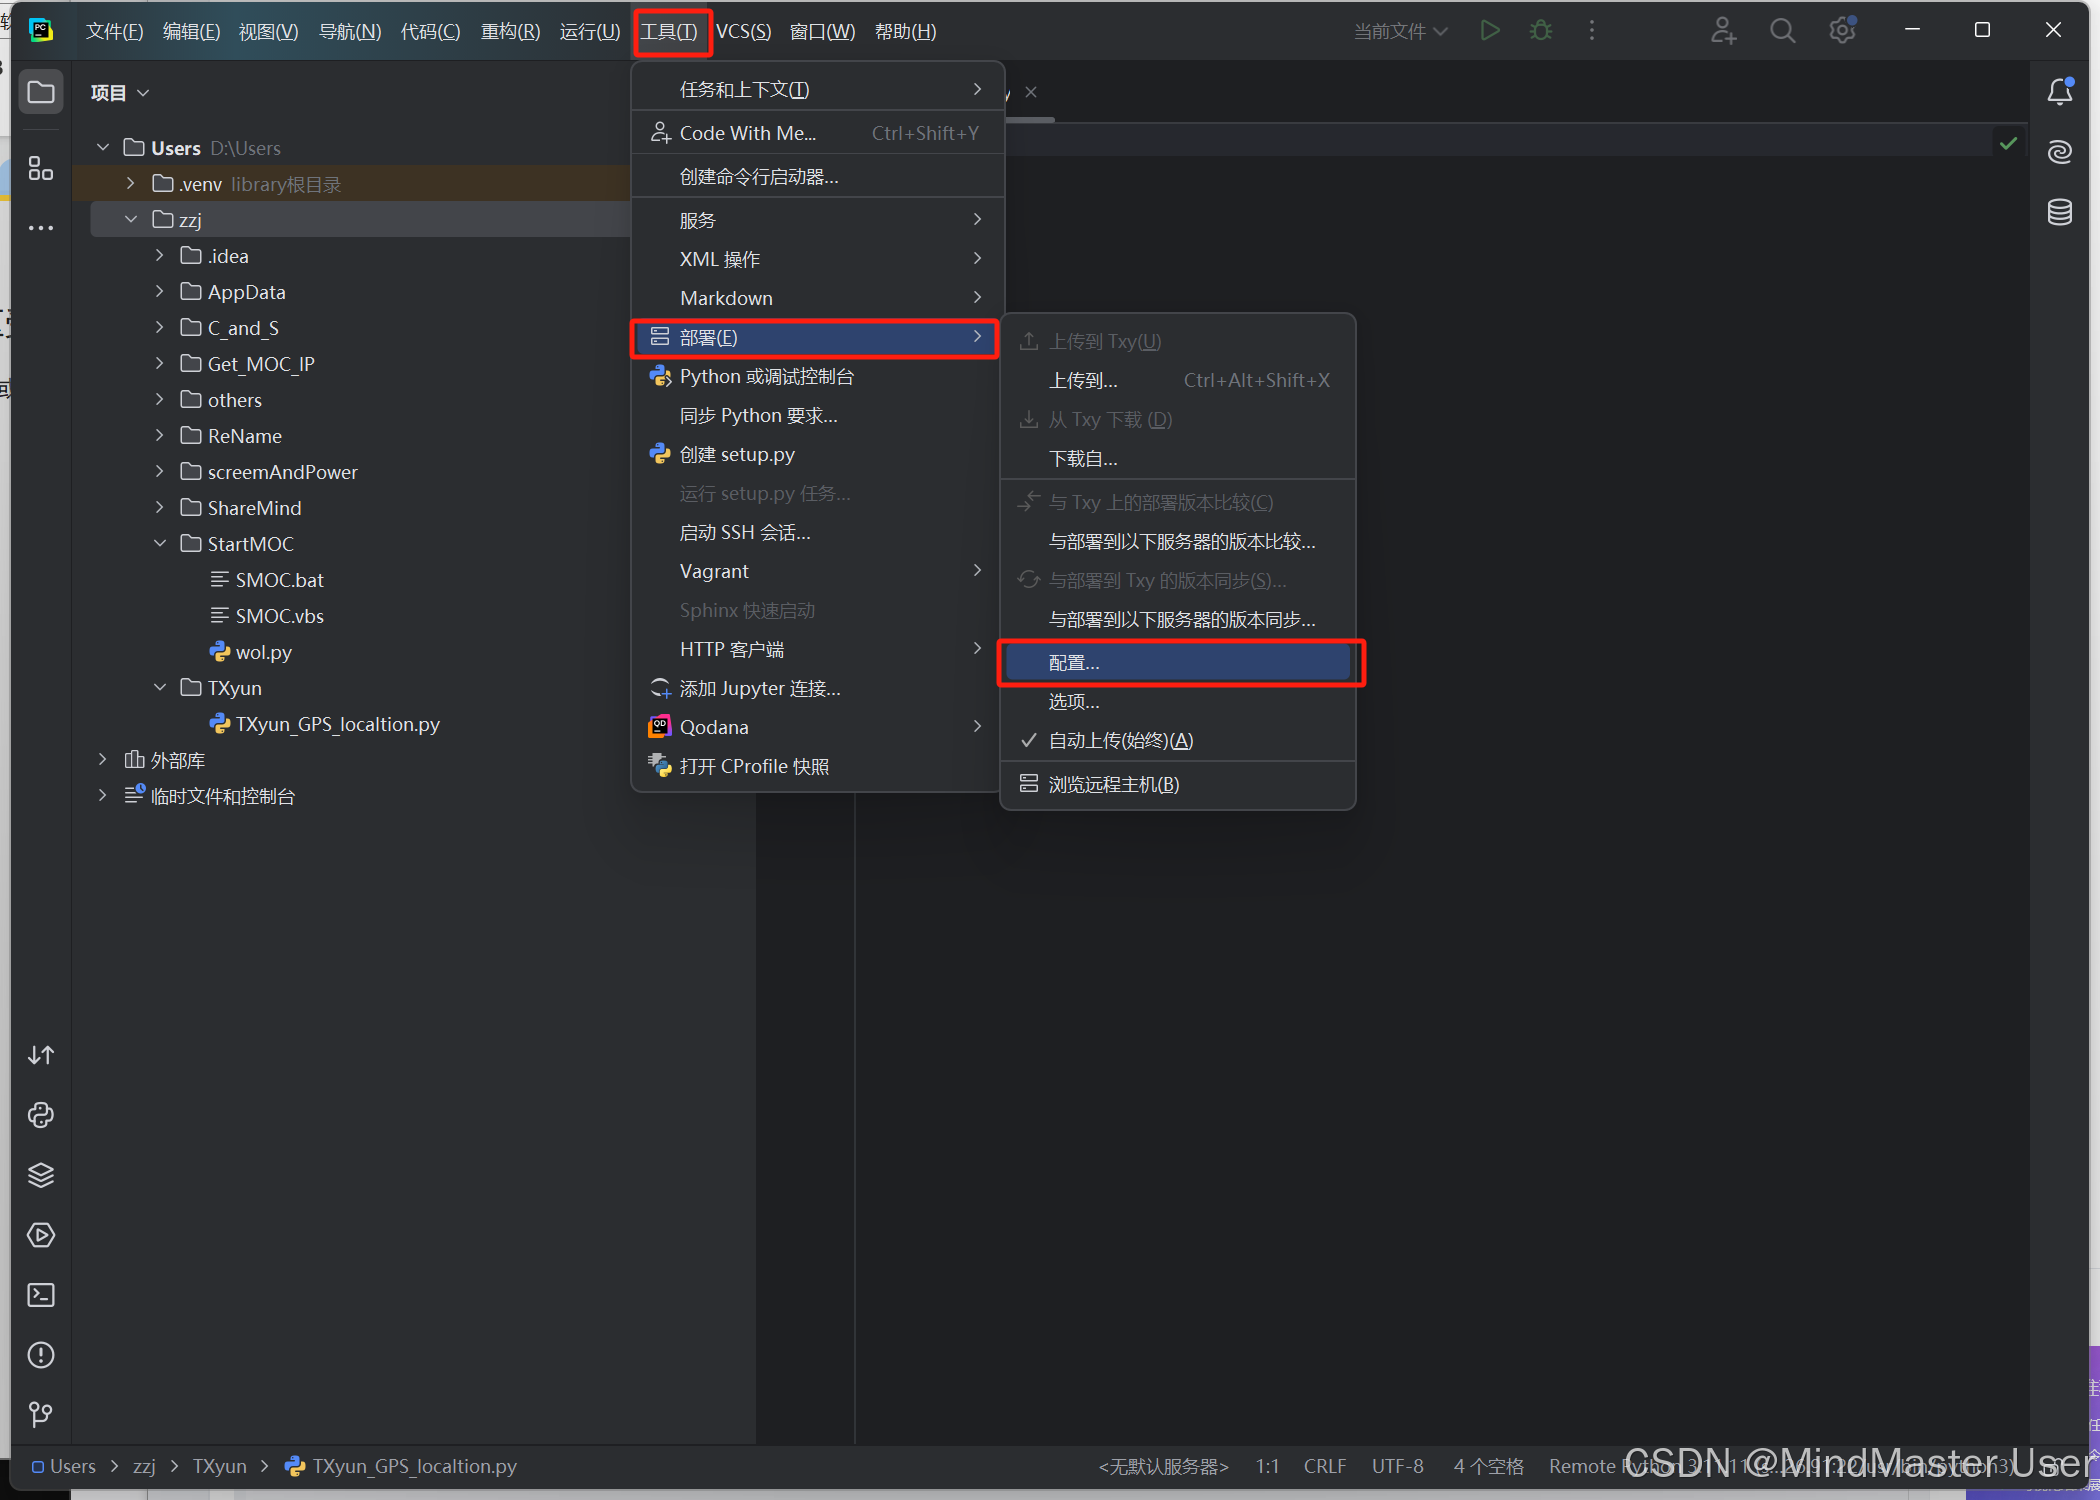Open the Terminal tool window icon
2100x1500 pixels.
coord(41,1295)
